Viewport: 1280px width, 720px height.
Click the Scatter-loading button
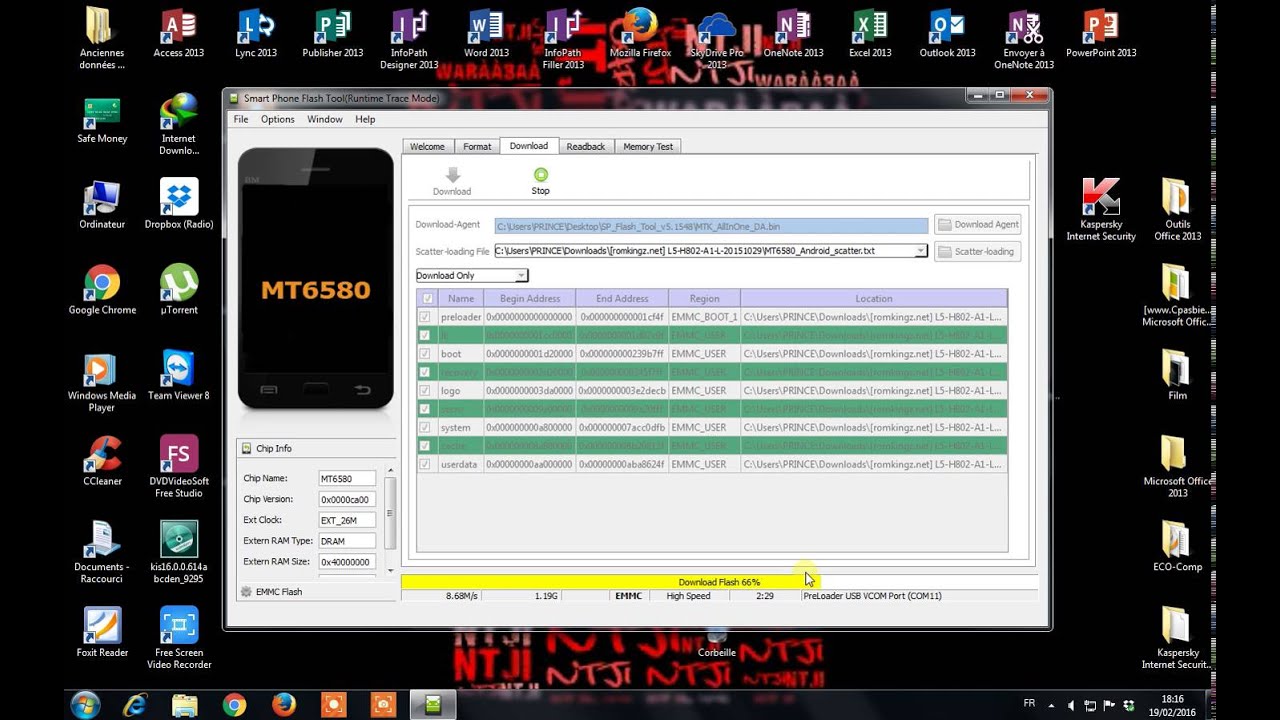click(978, 252)
